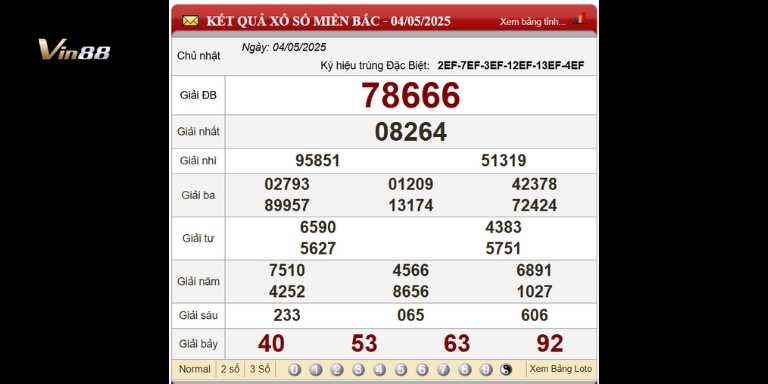Select the number 7 ball filter
The width and height of the screenshot is (768, 384).
pyautogui.click(x=443, y=370)
